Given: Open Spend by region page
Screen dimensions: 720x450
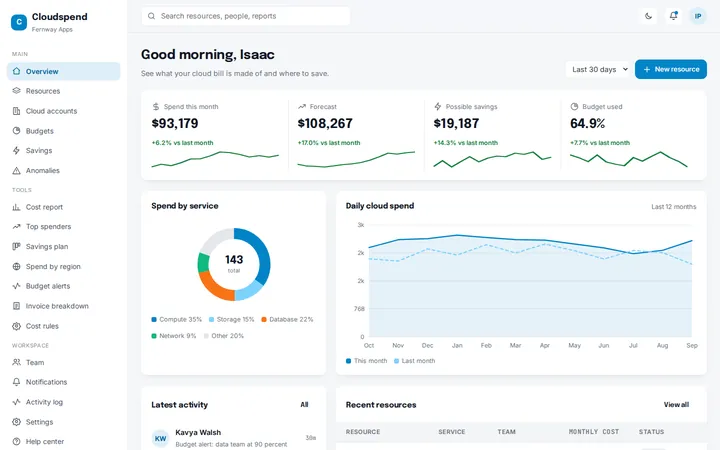Looking at the screenshot, I should pos(63,266).
